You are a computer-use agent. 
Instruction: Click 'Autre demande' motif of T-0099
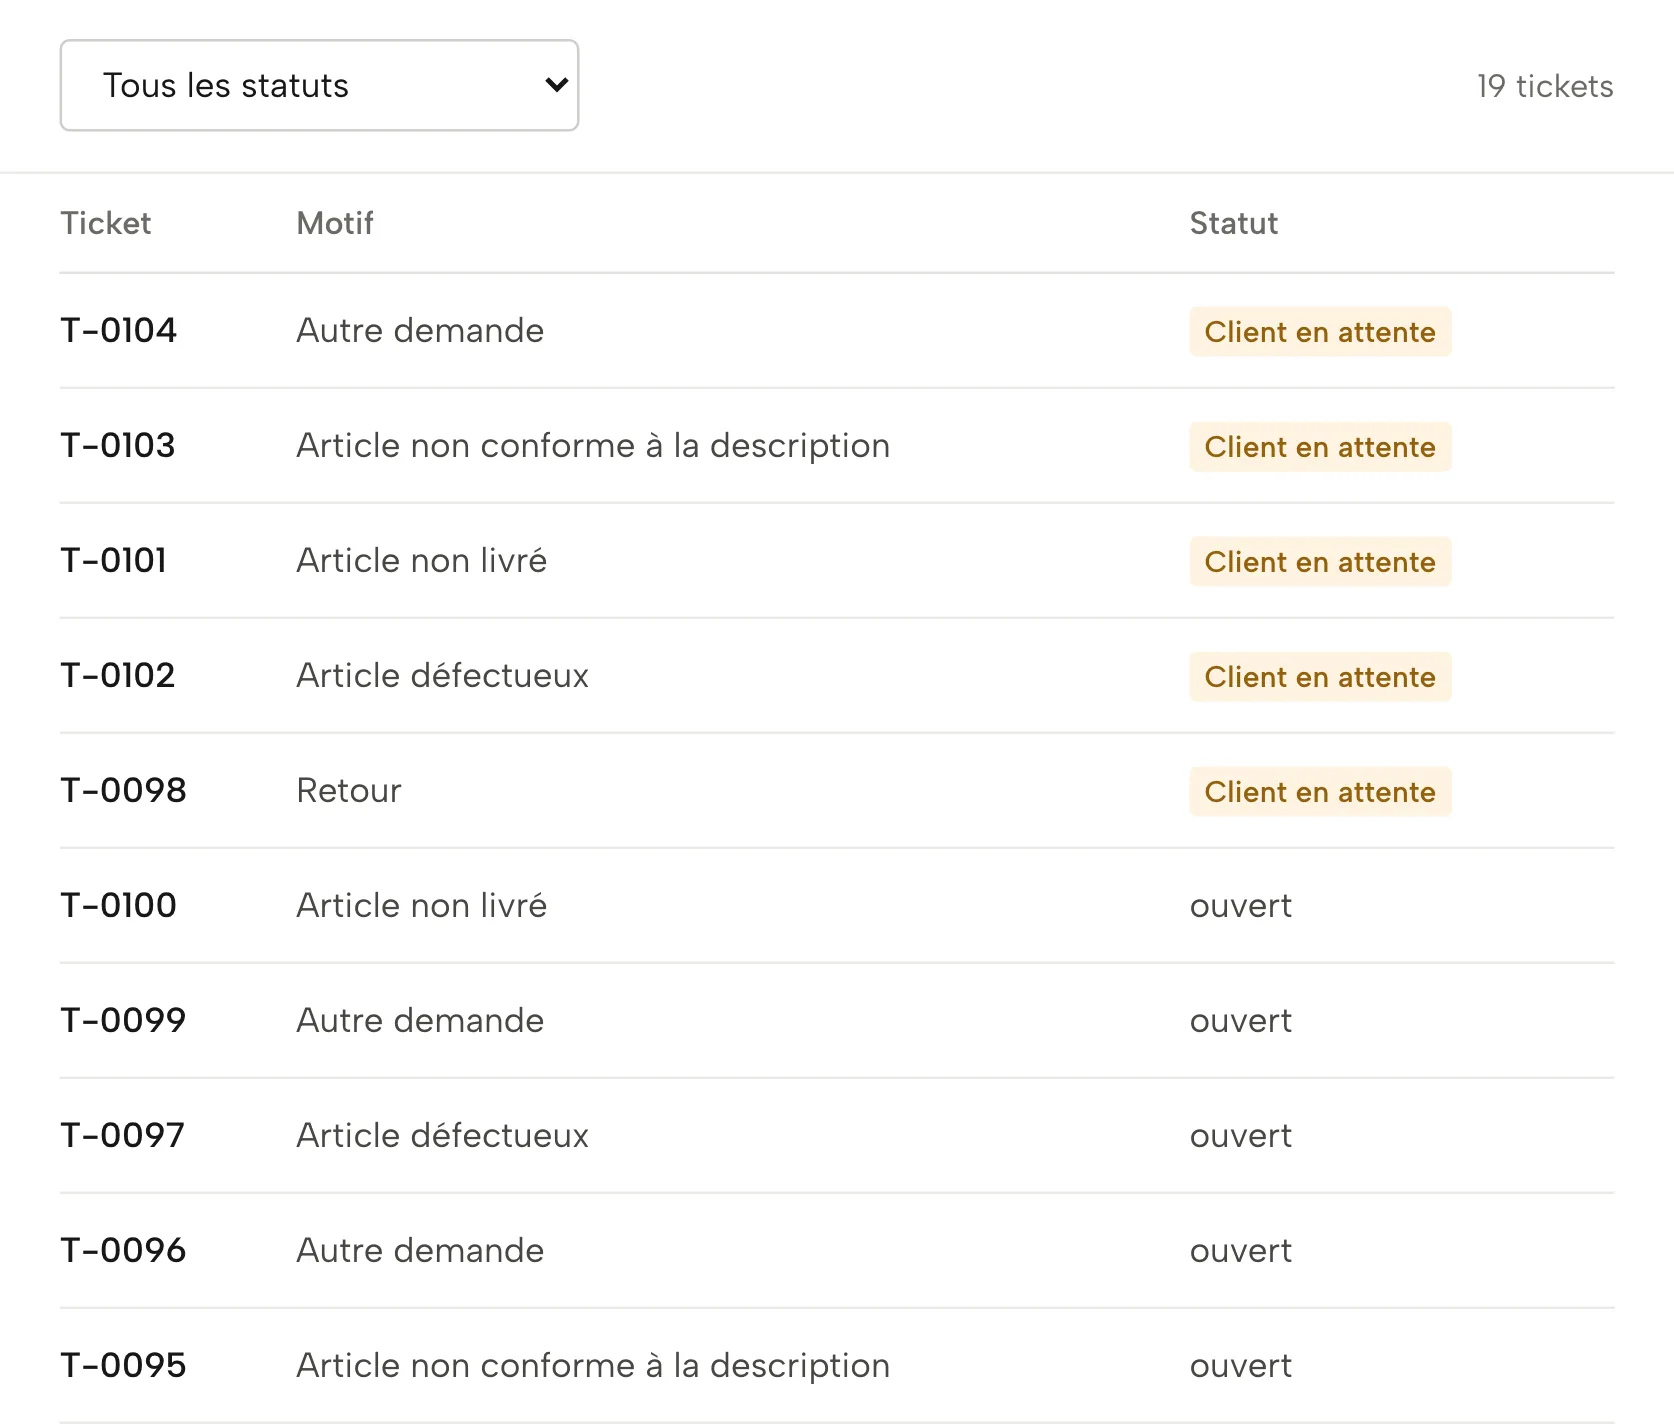click(420, 1020)
